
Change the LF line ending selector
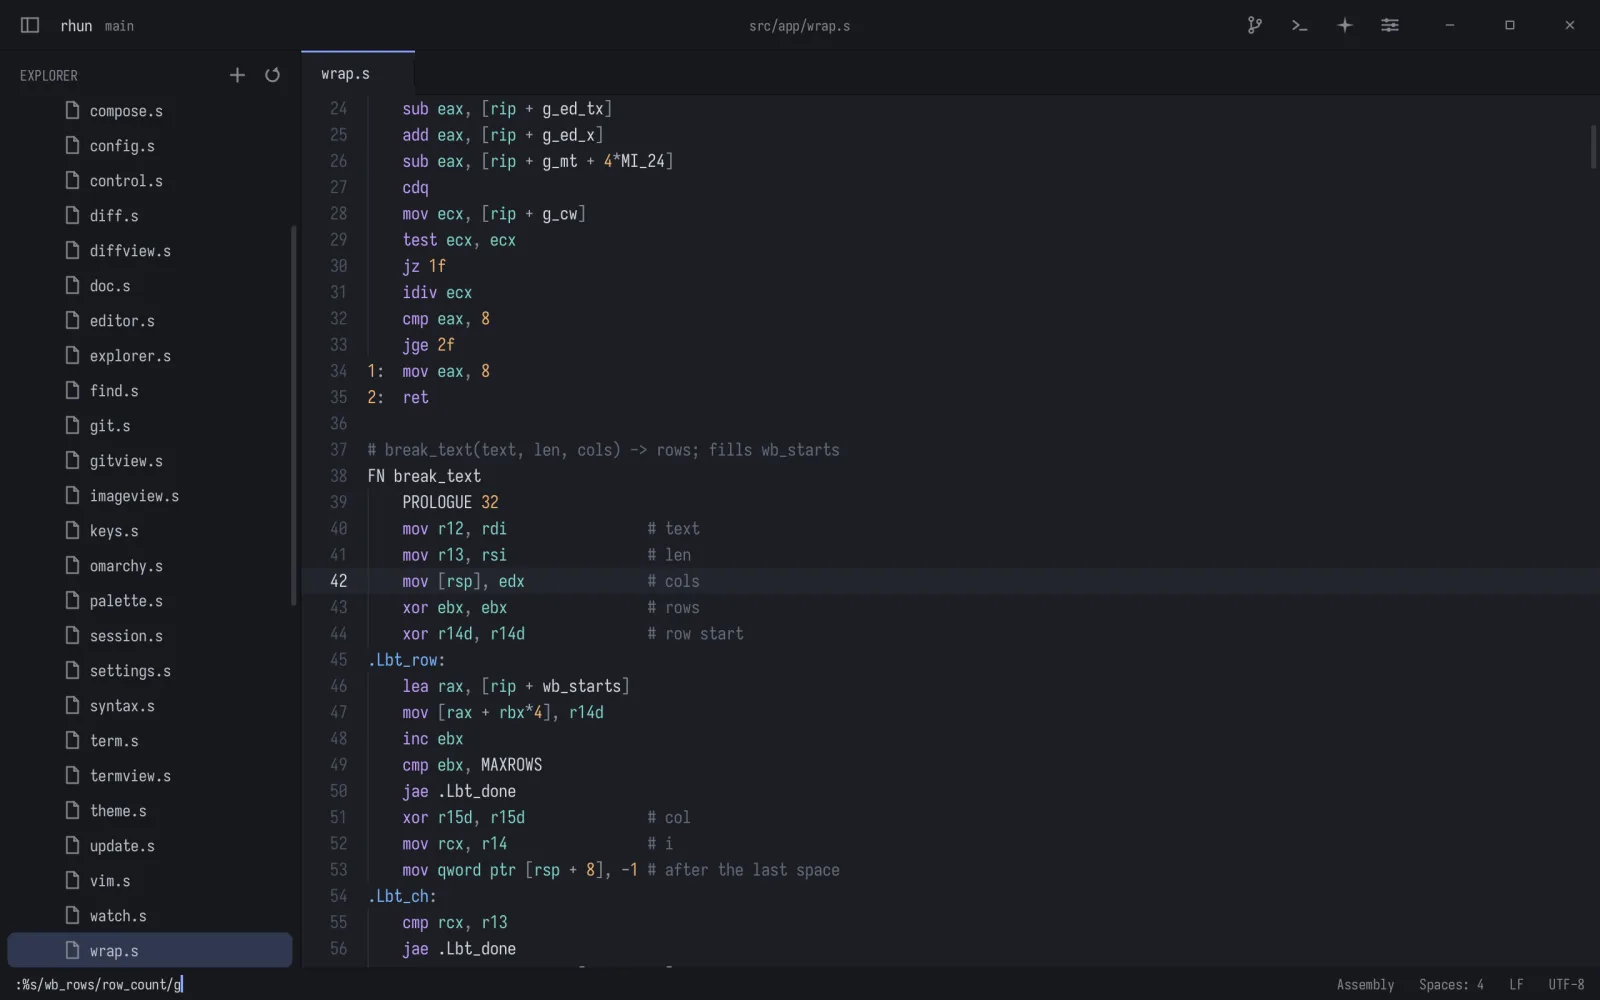1516,985
